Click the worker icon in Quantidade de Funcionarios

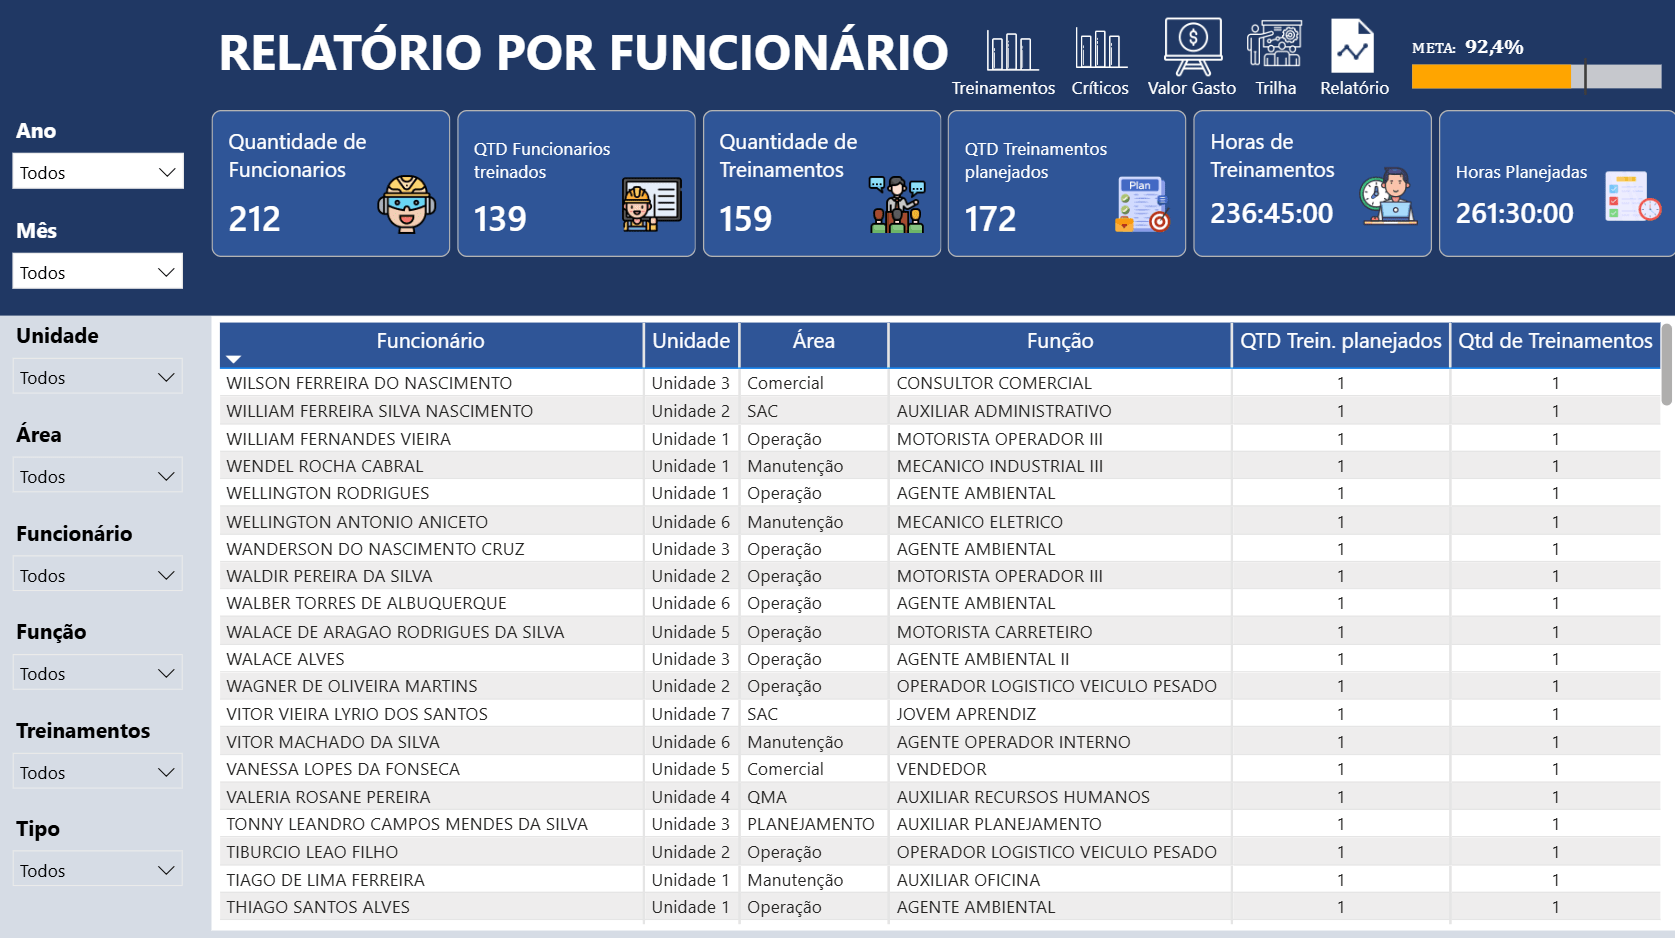point(406,204)
